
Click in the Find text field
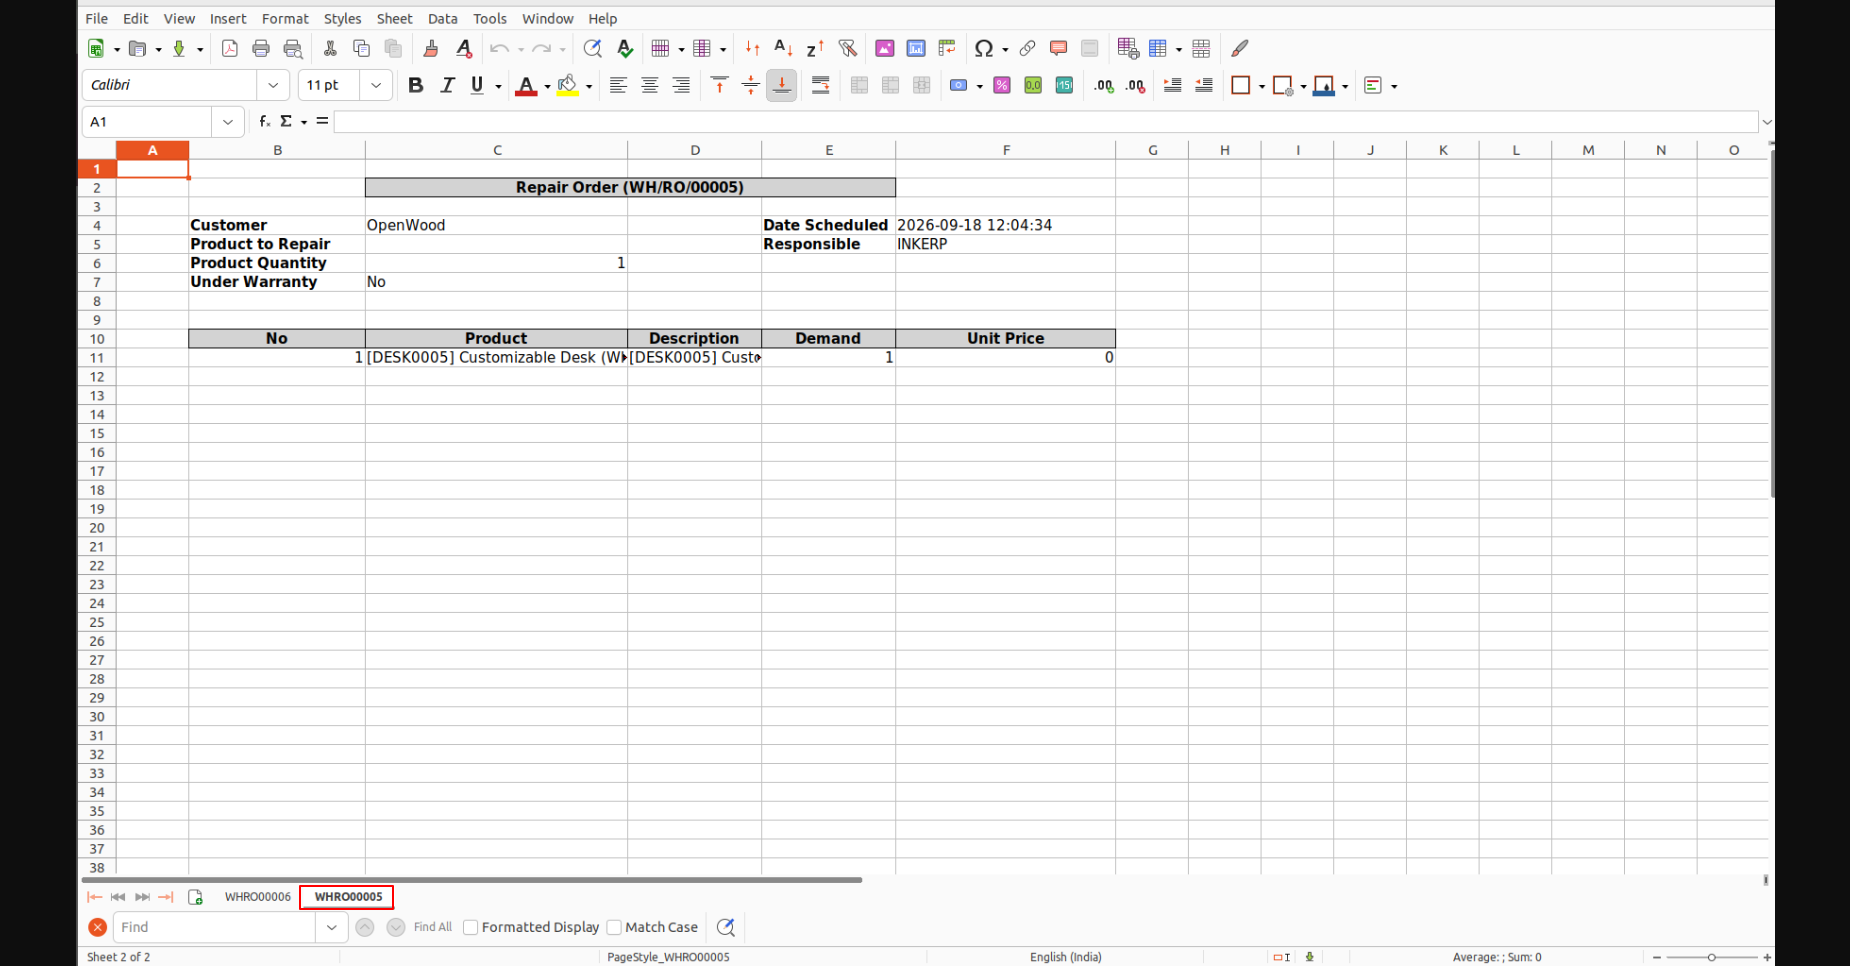pyautogui.click(x=215, y=927)
